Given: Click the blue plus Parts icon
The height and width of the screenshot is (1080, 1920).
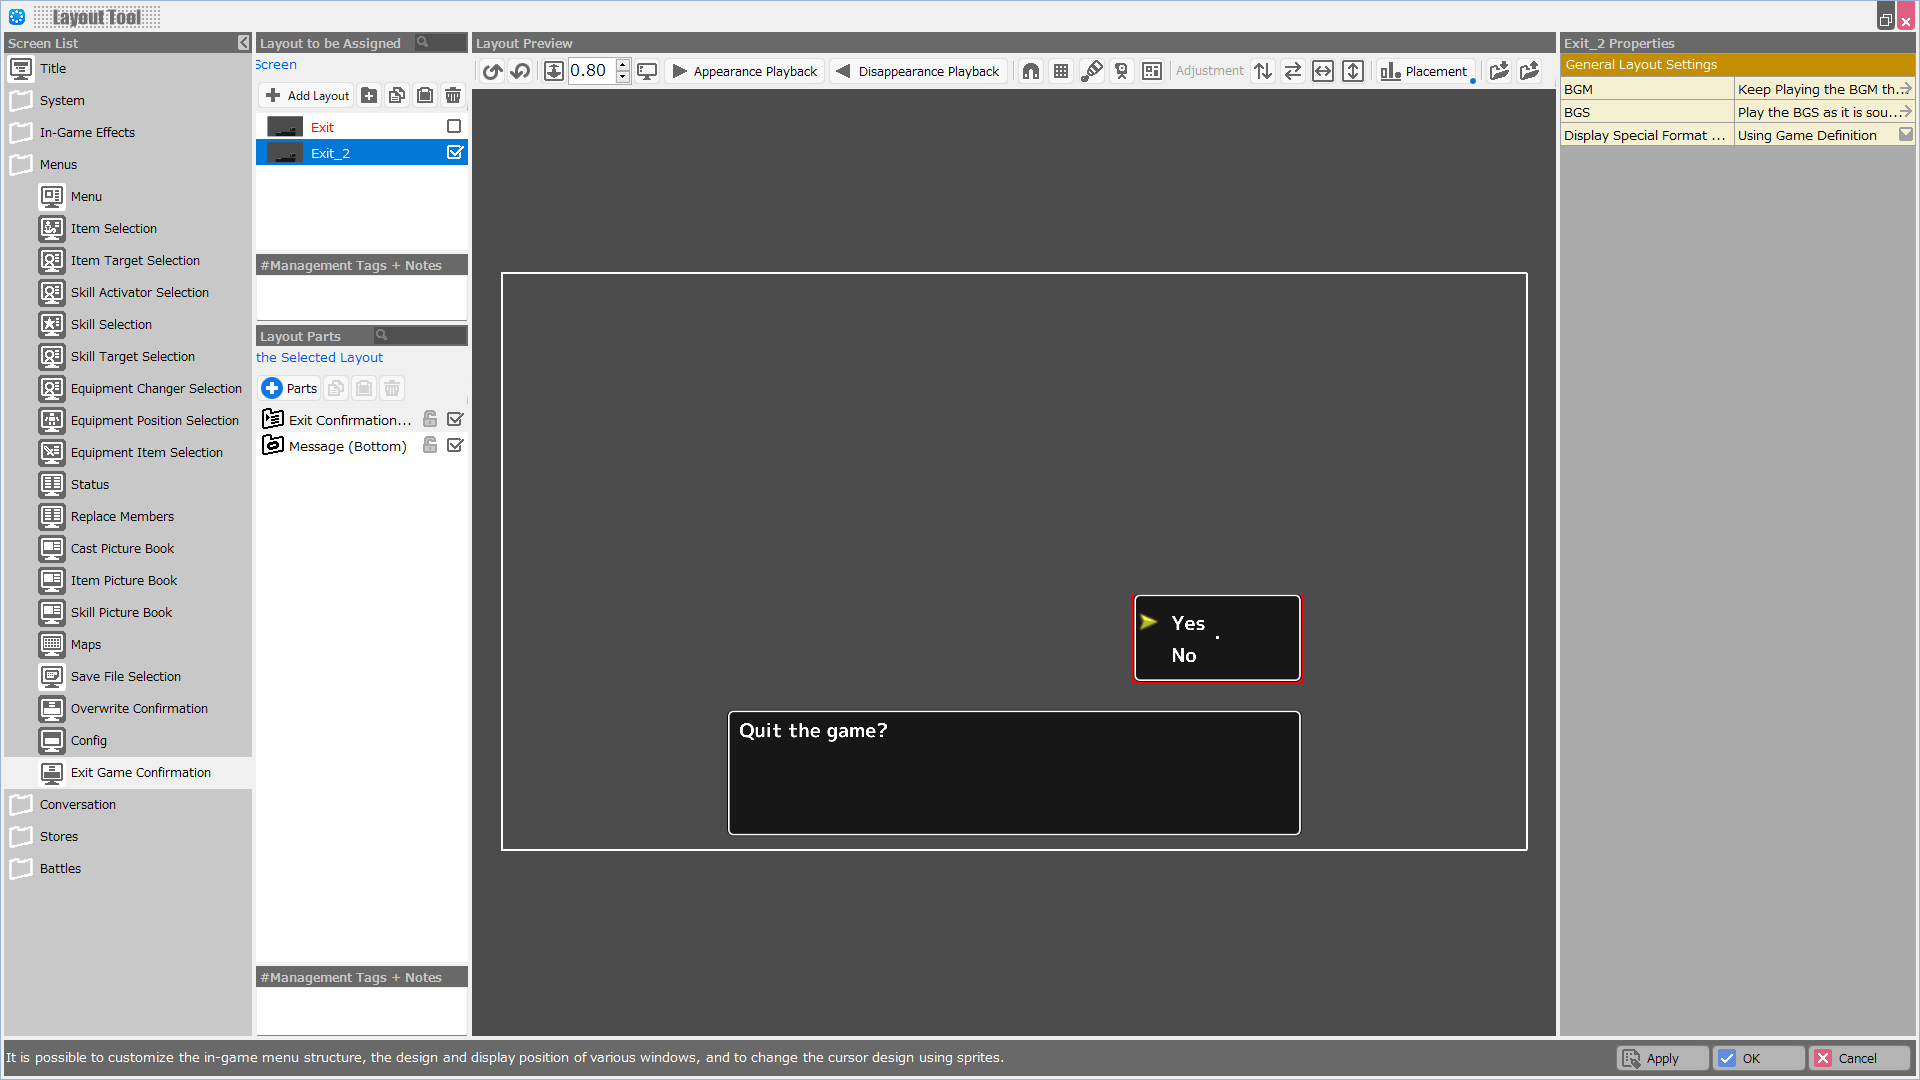Looking at the screenshot, I should click(272, 388).
